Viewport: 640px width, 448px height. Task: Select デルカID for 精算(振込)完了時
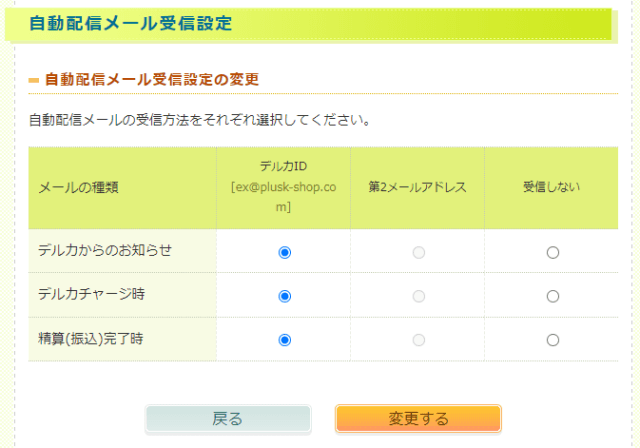[x=284, y=340]
